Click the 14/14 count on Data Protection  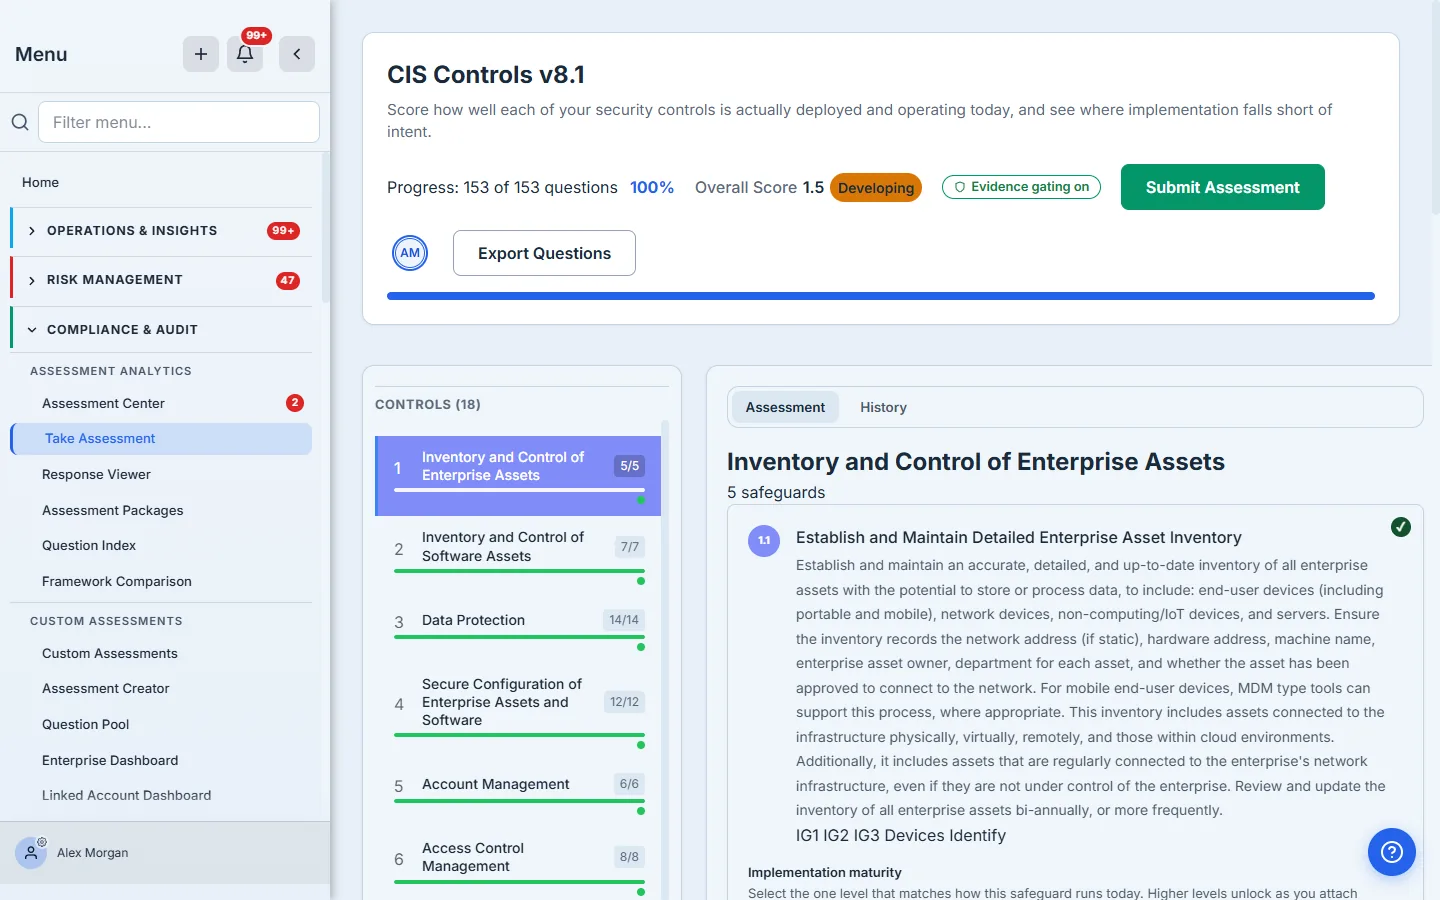[x=624, y=620]
